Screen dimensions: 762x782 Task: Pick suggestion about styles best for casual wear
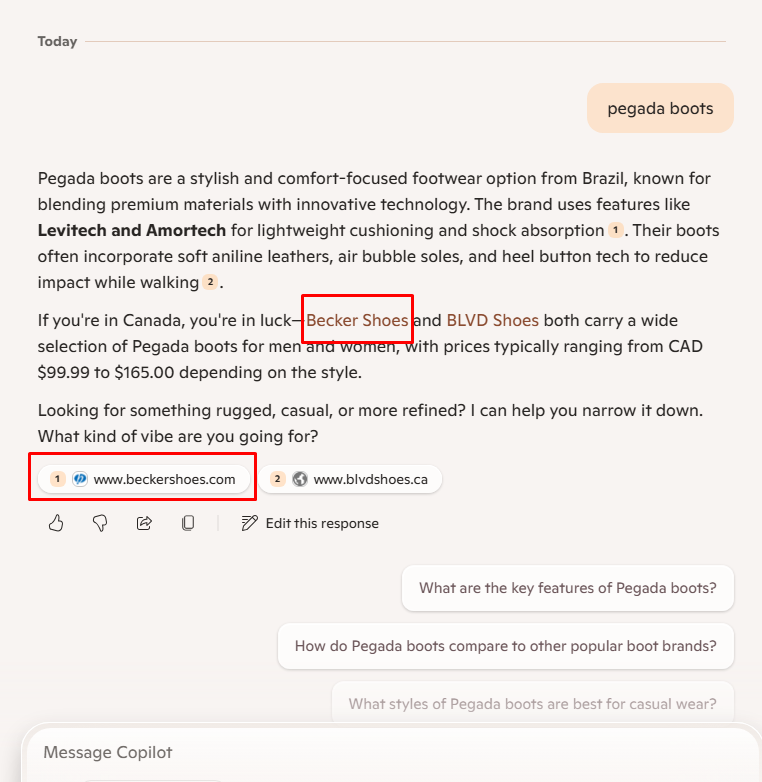click(532, 704)
